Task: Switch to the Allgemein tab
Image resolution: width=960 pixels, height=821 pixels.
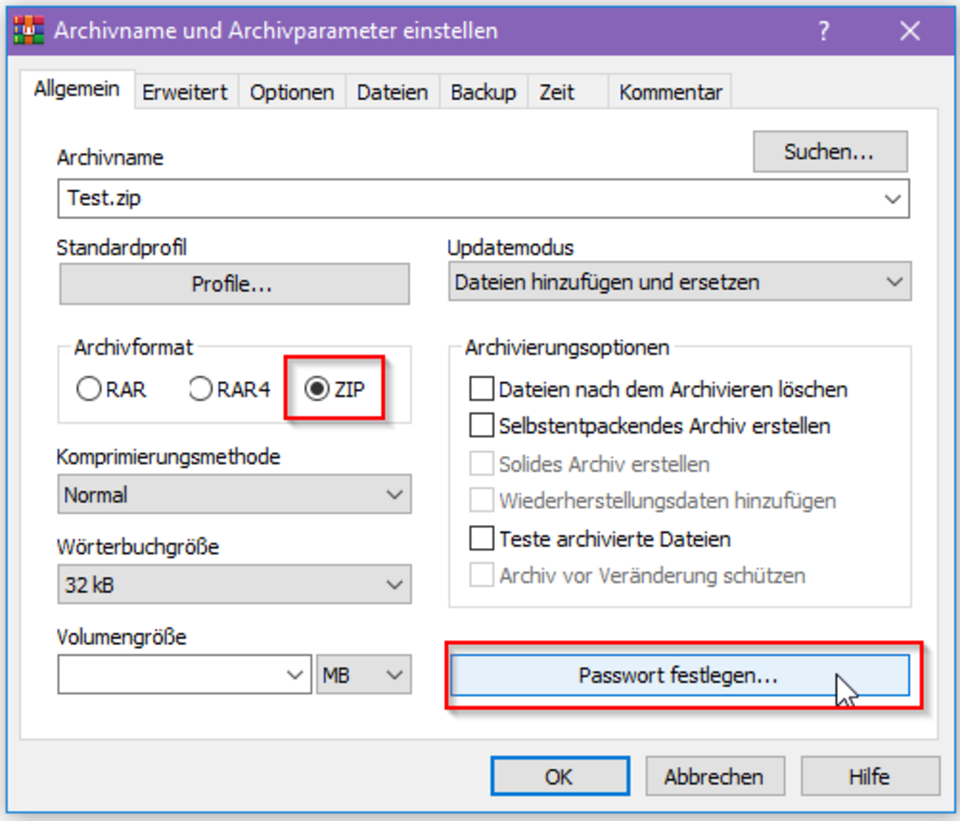Action: 77,89
